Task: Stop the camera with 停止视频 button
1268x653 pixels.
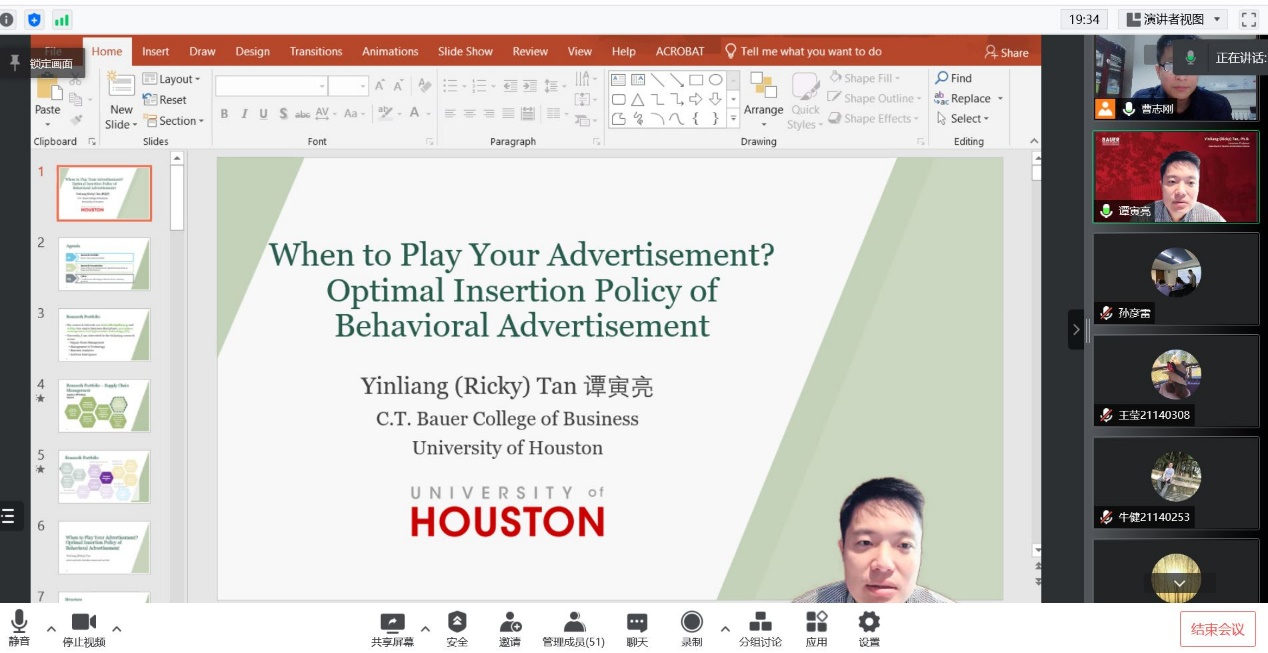Action: click(84, 628)
